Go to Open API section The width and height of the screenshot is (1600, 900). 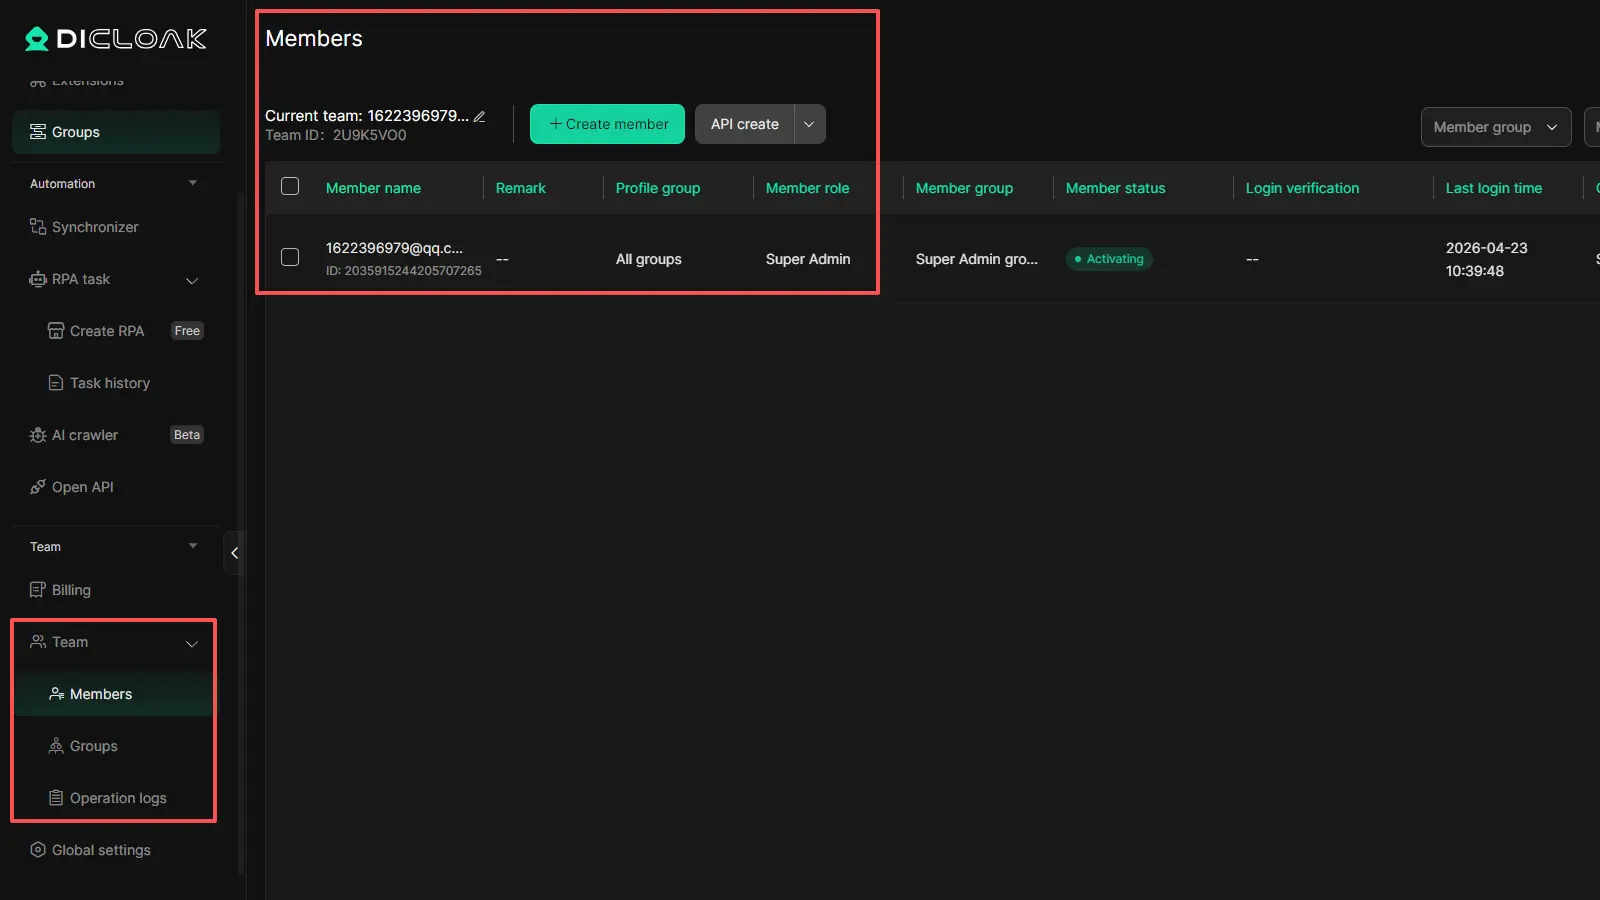(82, 487)
